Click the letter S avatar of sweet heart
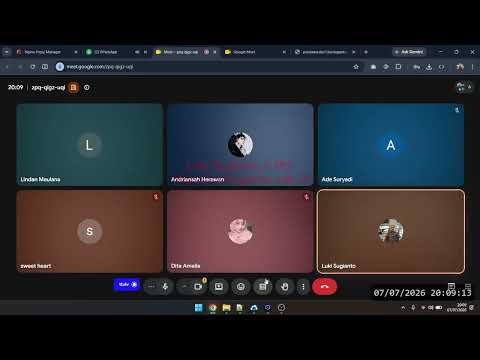480x360 pixels. click(89, 231)
